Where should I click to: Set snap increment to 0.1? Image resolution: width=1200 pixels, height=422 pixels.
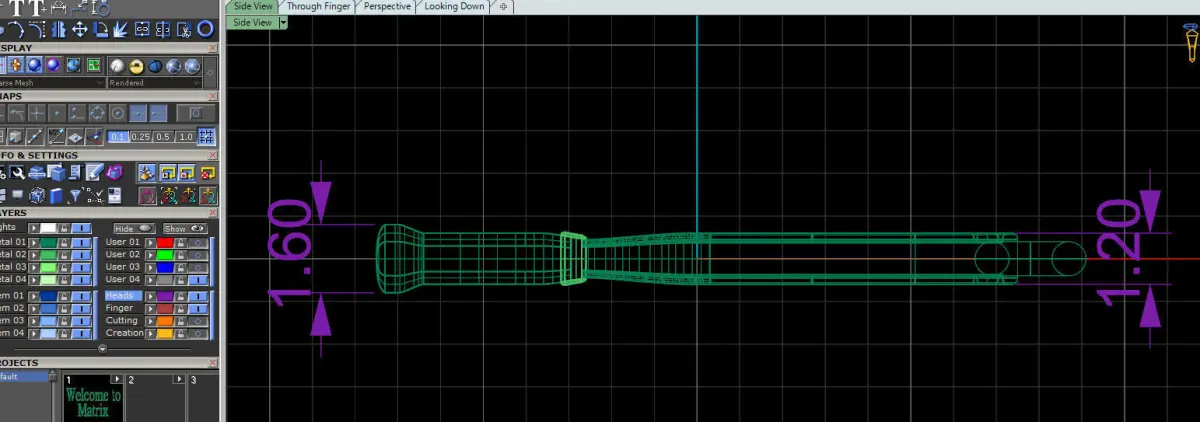point(118,137)
